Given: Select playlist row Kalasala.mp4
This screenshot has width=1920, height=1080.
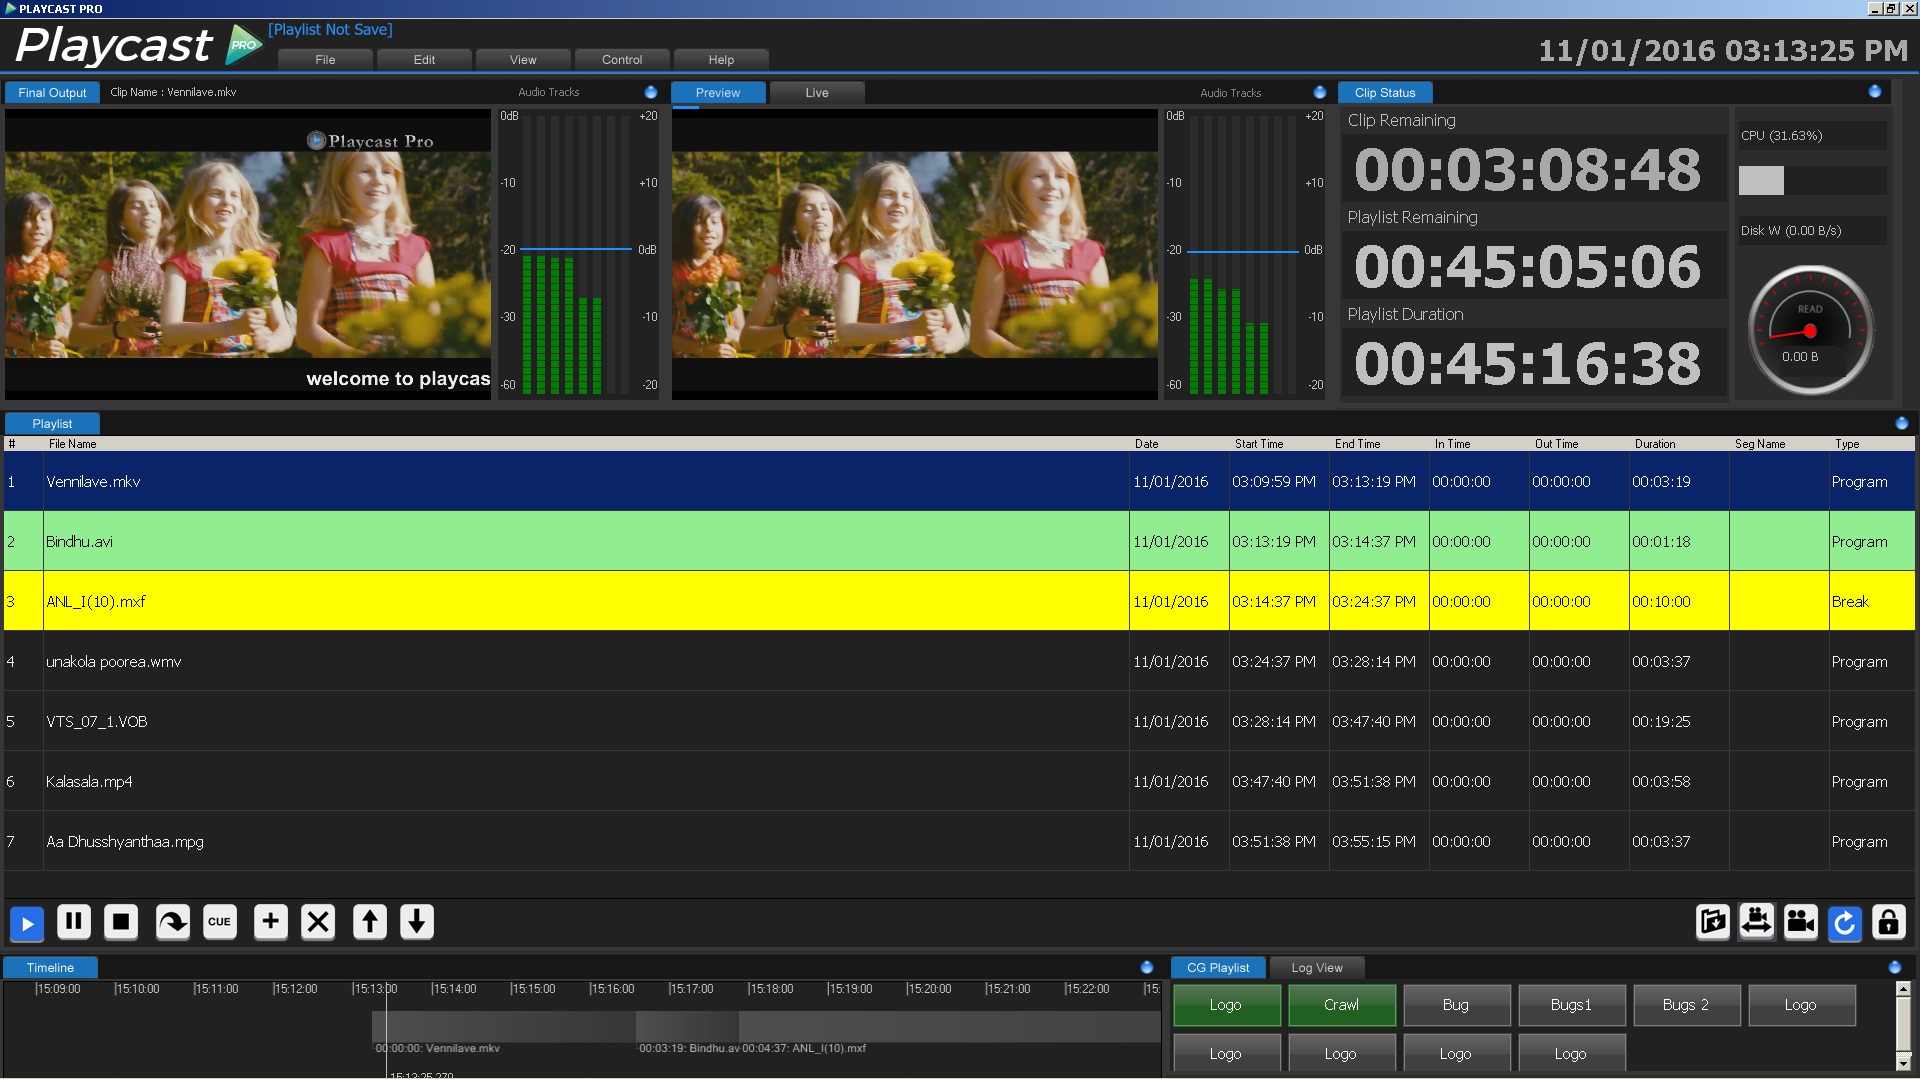Looking at the screenshot, I should 959,781.
